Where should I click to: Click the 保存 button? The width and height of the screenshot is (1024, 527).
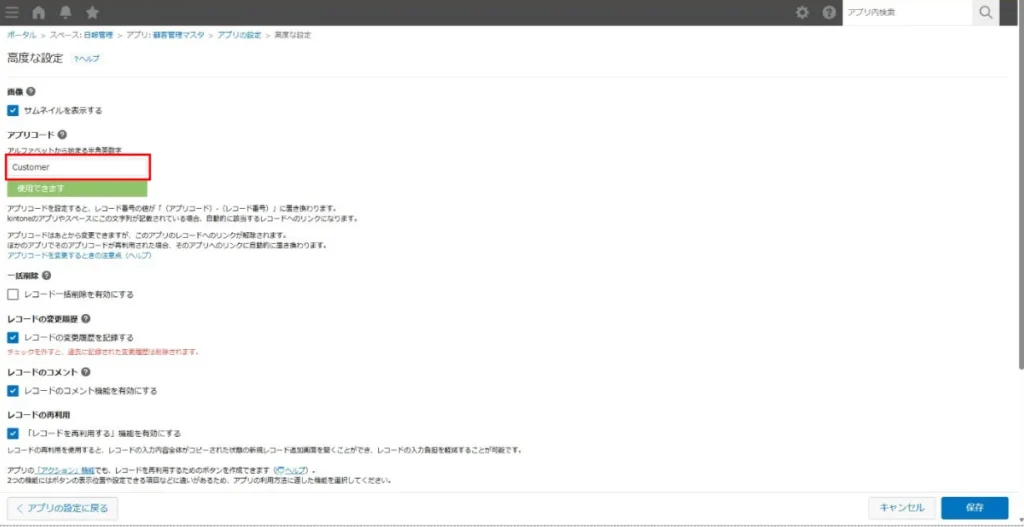[974, 507]
